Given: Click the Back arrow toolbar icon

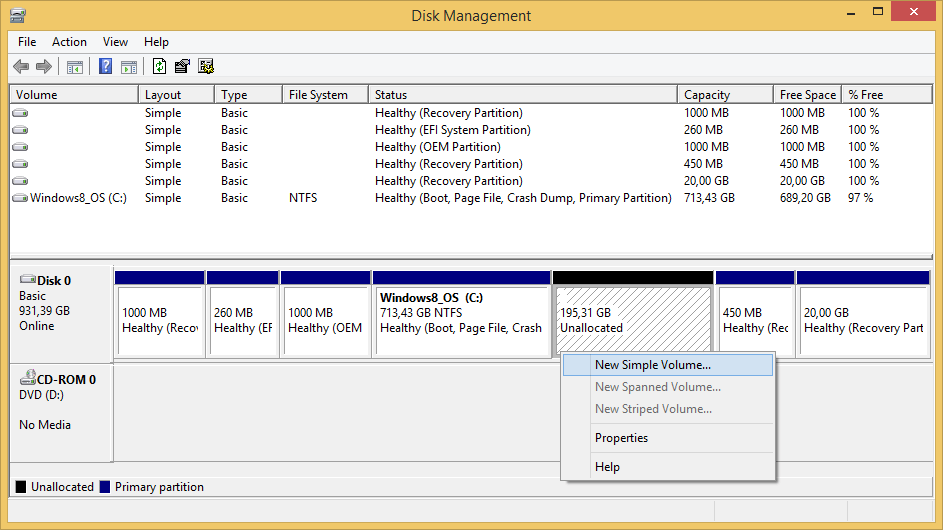Looking at the screenshot, I should 21,67.
